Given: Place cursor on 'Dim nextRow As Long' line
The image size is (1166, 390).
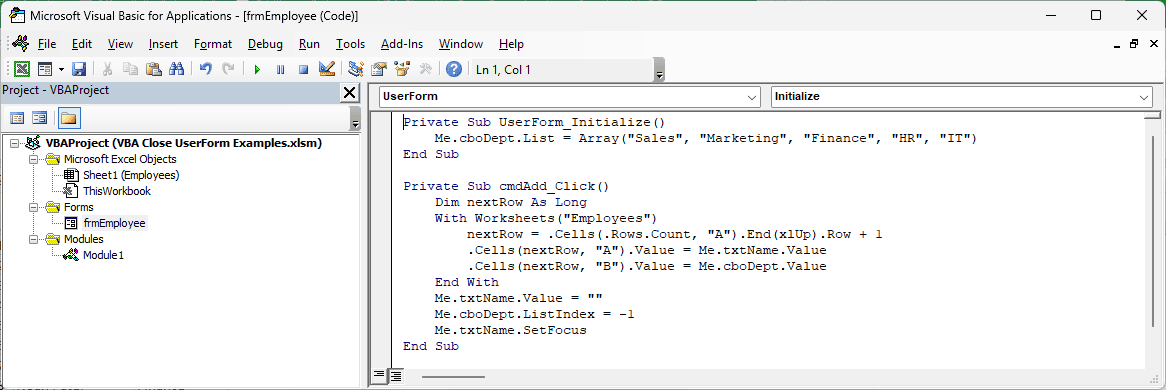Looking at the screenshot, I should [x=511, y=202].
